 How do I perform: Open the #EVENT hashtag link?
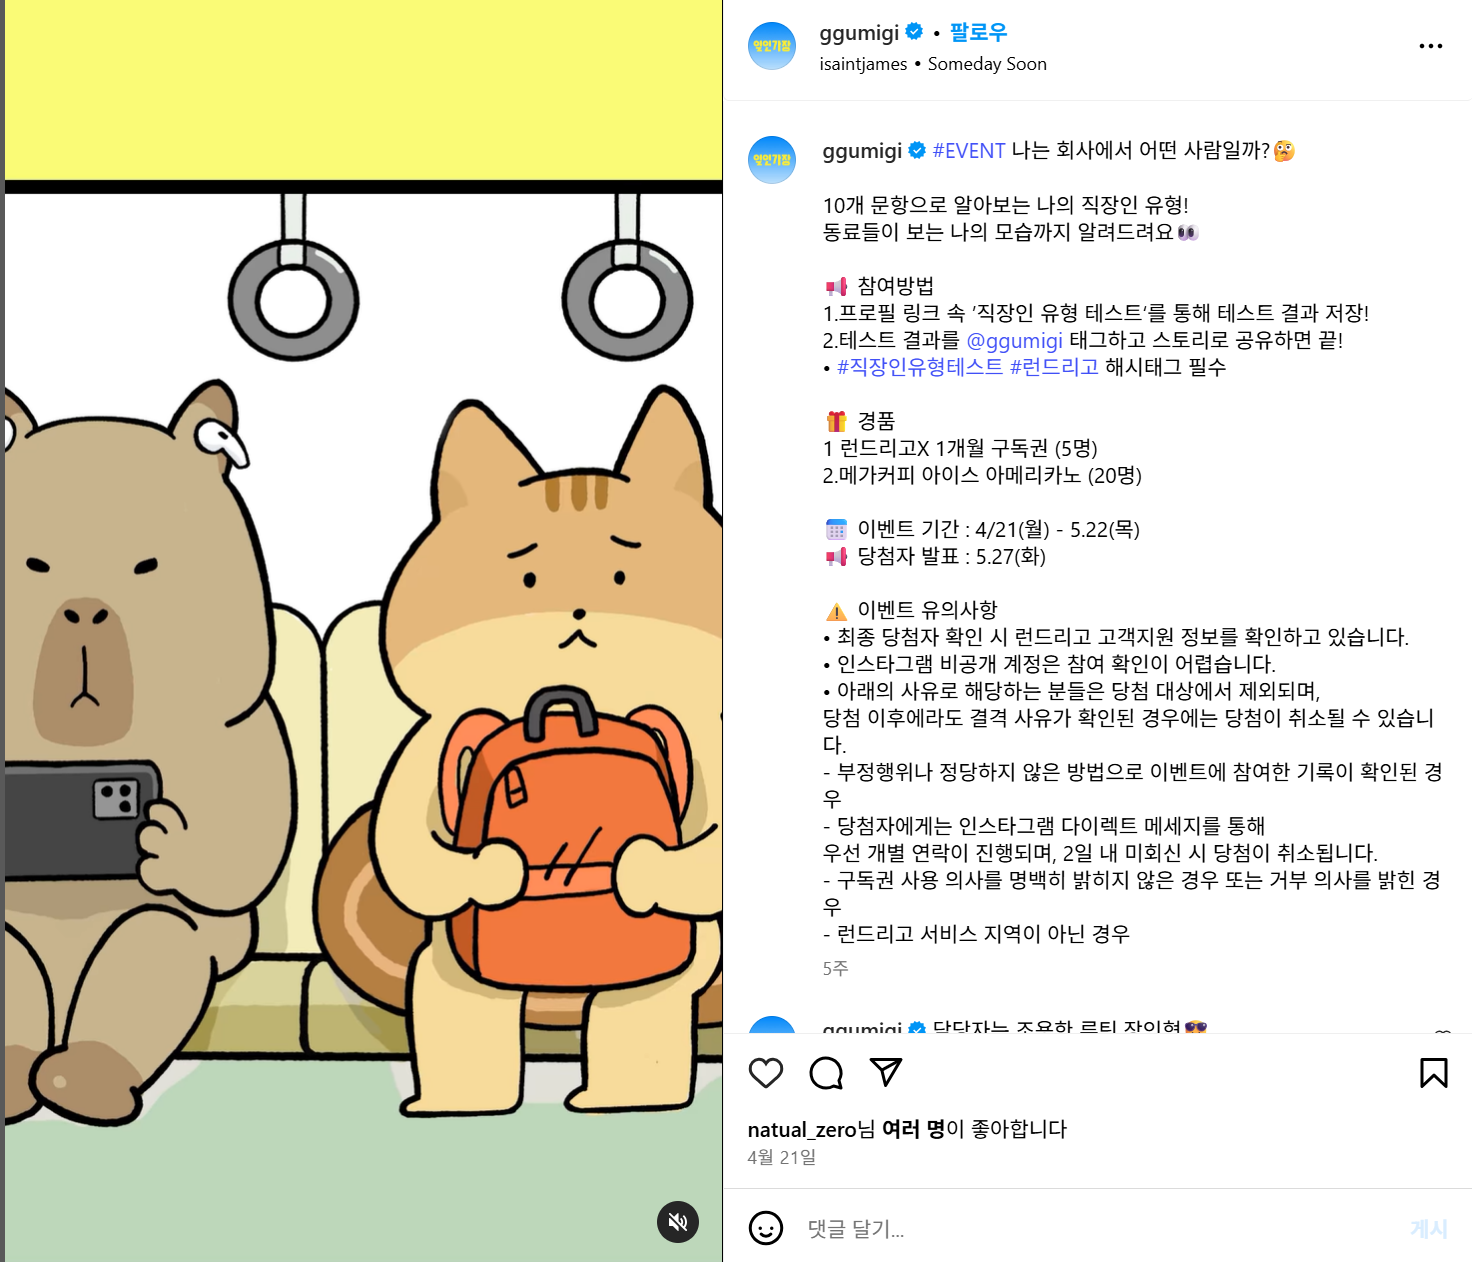tap(969, 151)
